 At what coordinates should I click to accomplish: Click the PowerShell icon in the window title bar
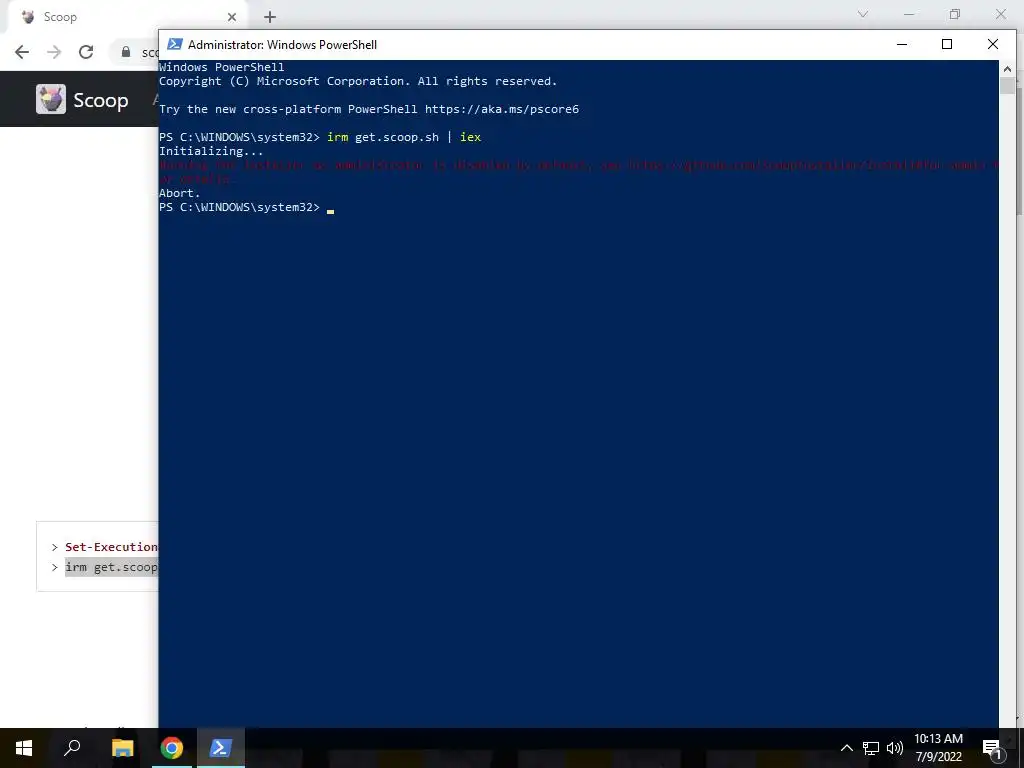[x=174, y=44]
